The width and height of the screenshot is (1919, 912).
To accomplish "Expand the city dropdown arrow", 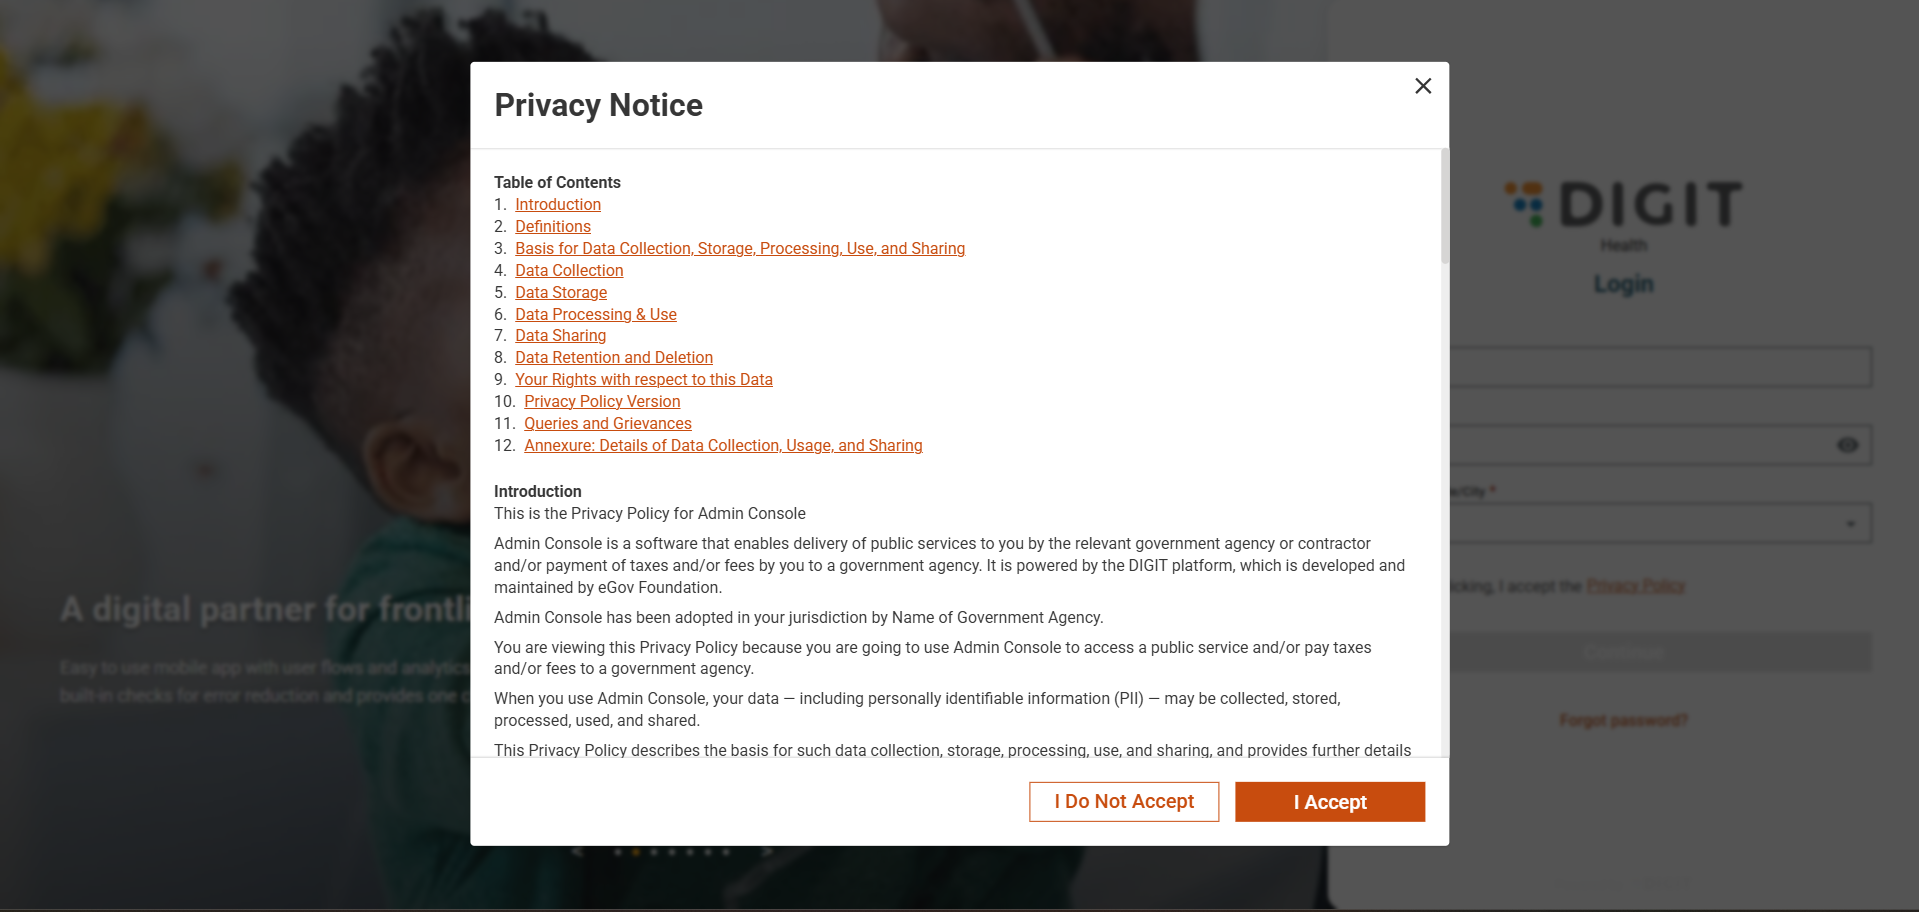I will (1850, 524).
